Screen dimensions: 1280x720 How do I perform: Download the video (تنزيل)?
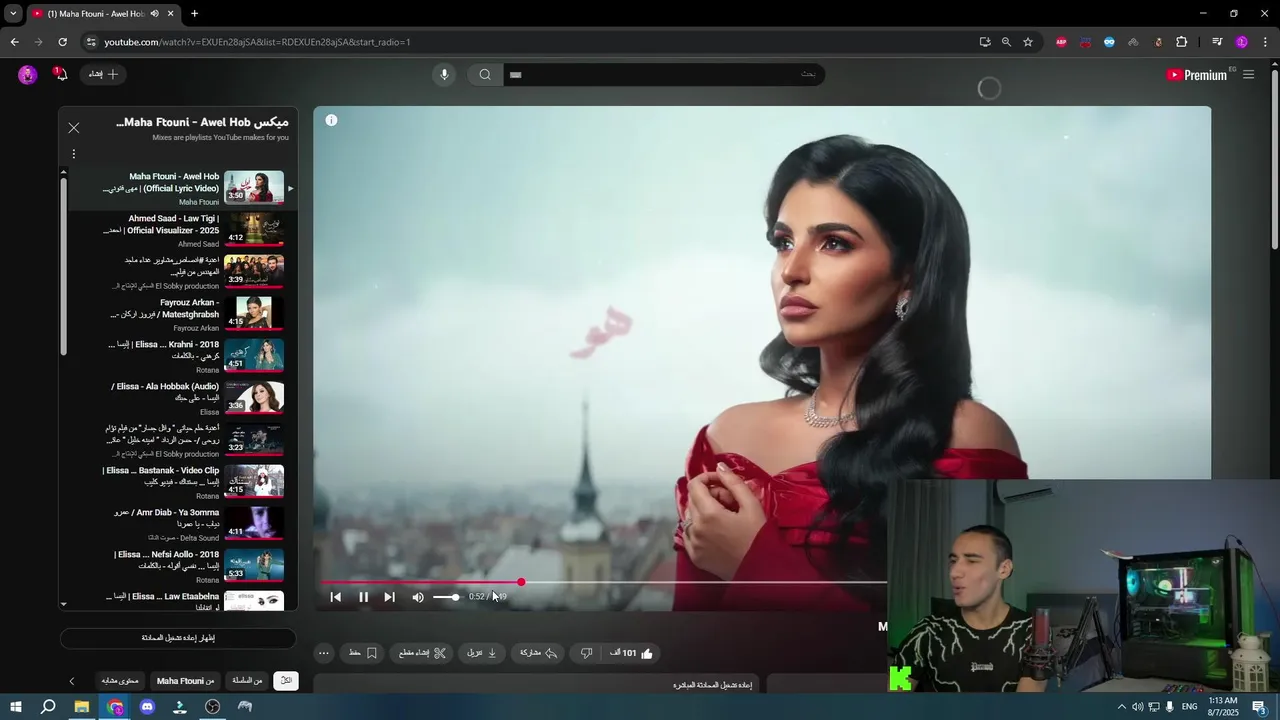[482, 653]
